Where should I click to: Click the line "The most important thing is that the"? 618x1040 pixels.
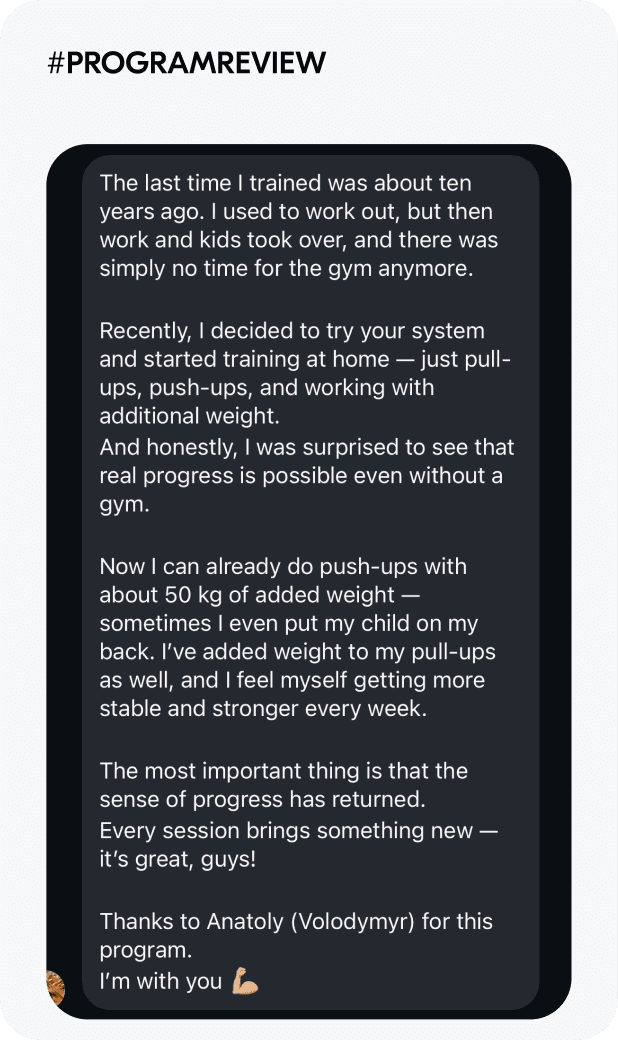283,771
